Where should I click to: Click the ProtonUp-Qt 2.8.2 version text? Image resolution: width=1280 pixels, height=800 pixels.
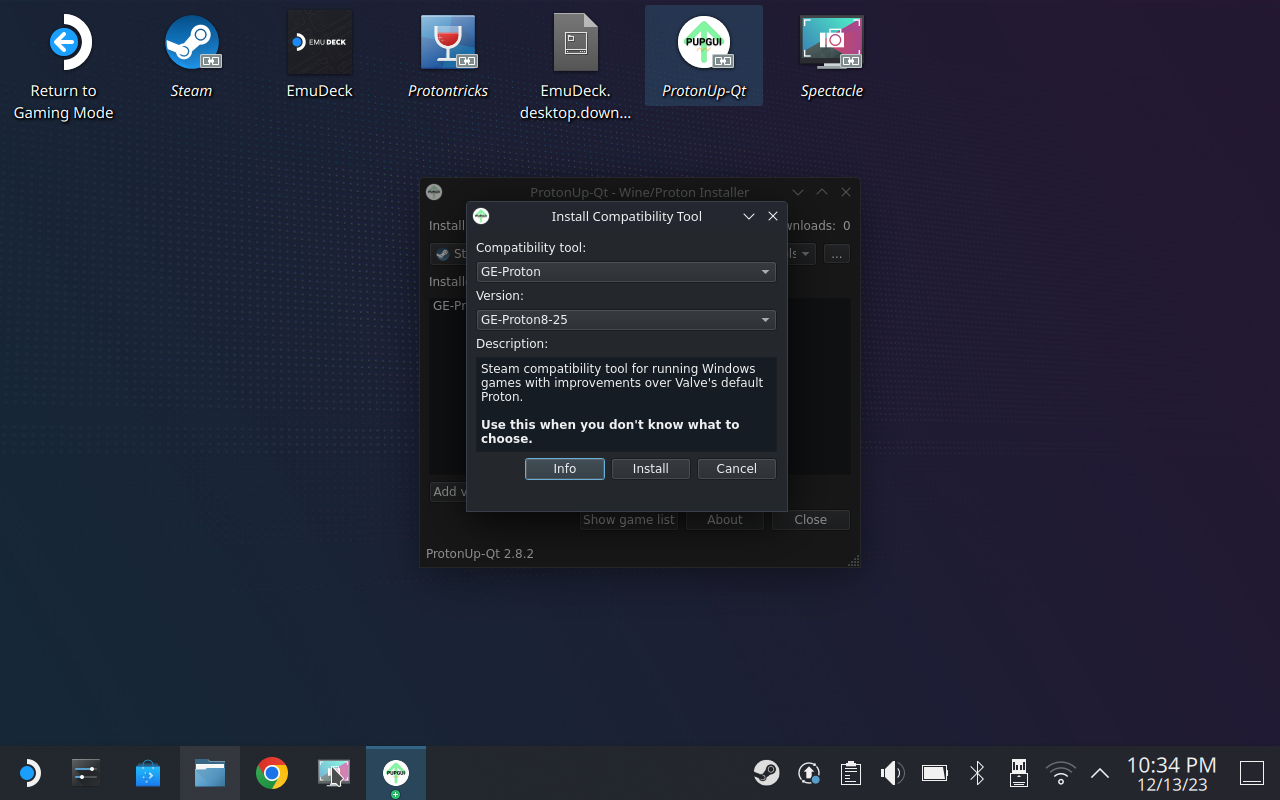(480, 554)
